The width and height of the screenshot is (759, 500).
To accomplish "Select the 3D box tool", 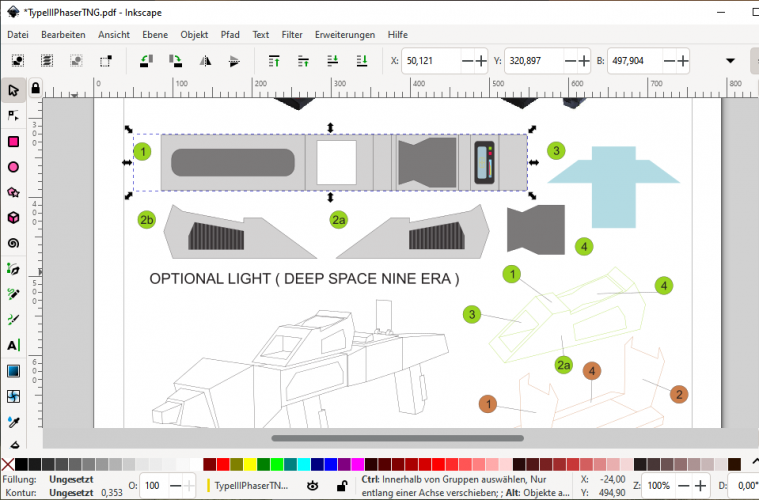I will coord(14,218).
